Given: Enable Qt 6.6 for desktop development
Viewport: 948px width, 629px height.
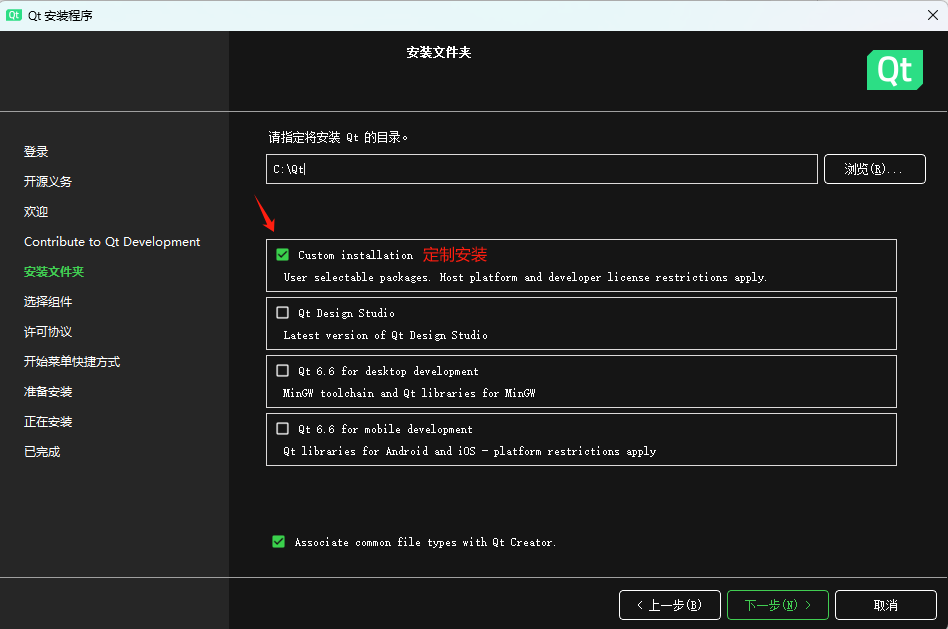Looking at the screenshot, I should click(282, 370).
